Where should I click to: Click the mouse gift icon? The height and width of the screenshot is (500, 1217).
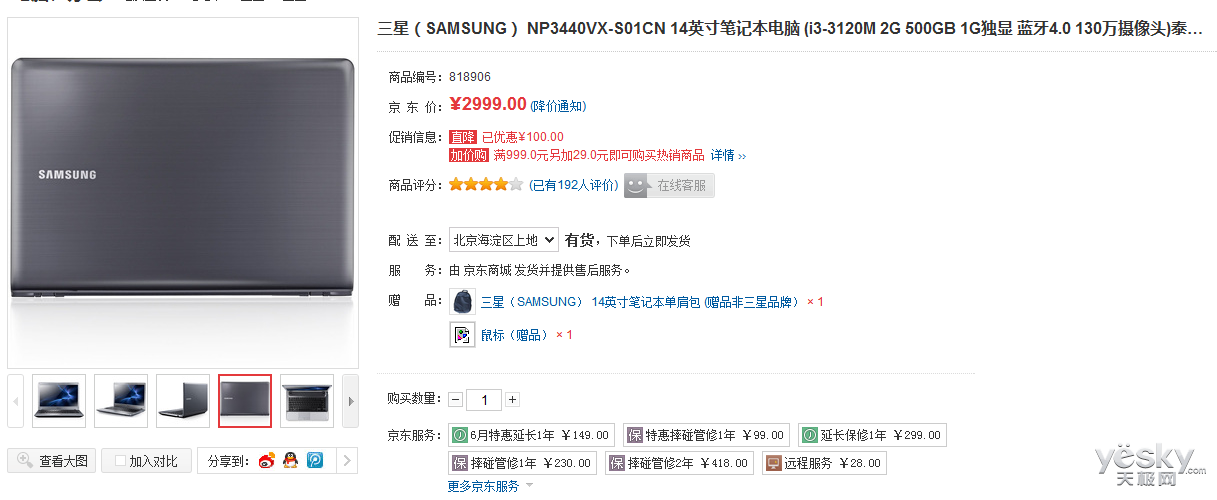pos(462,335)
